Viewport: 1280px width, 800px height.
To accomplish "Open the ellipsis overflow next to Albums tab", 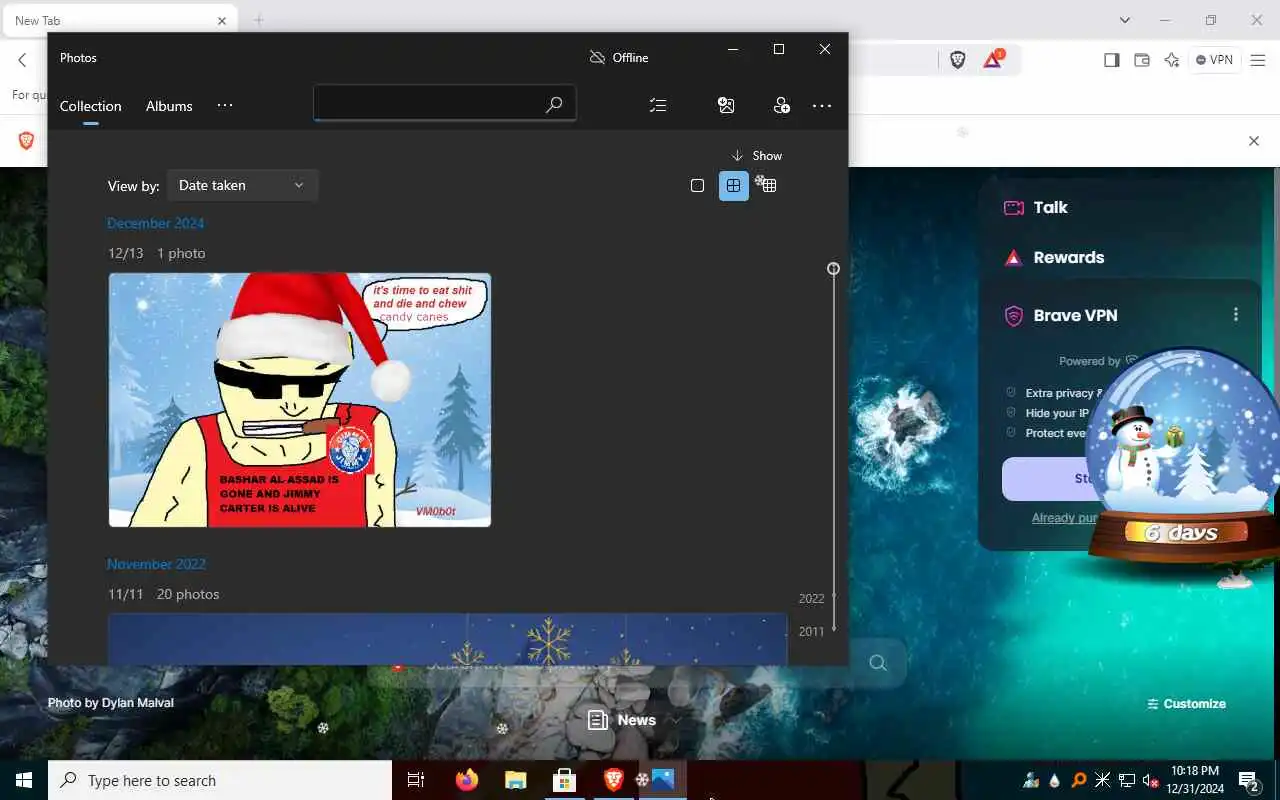I will point(225,105).
